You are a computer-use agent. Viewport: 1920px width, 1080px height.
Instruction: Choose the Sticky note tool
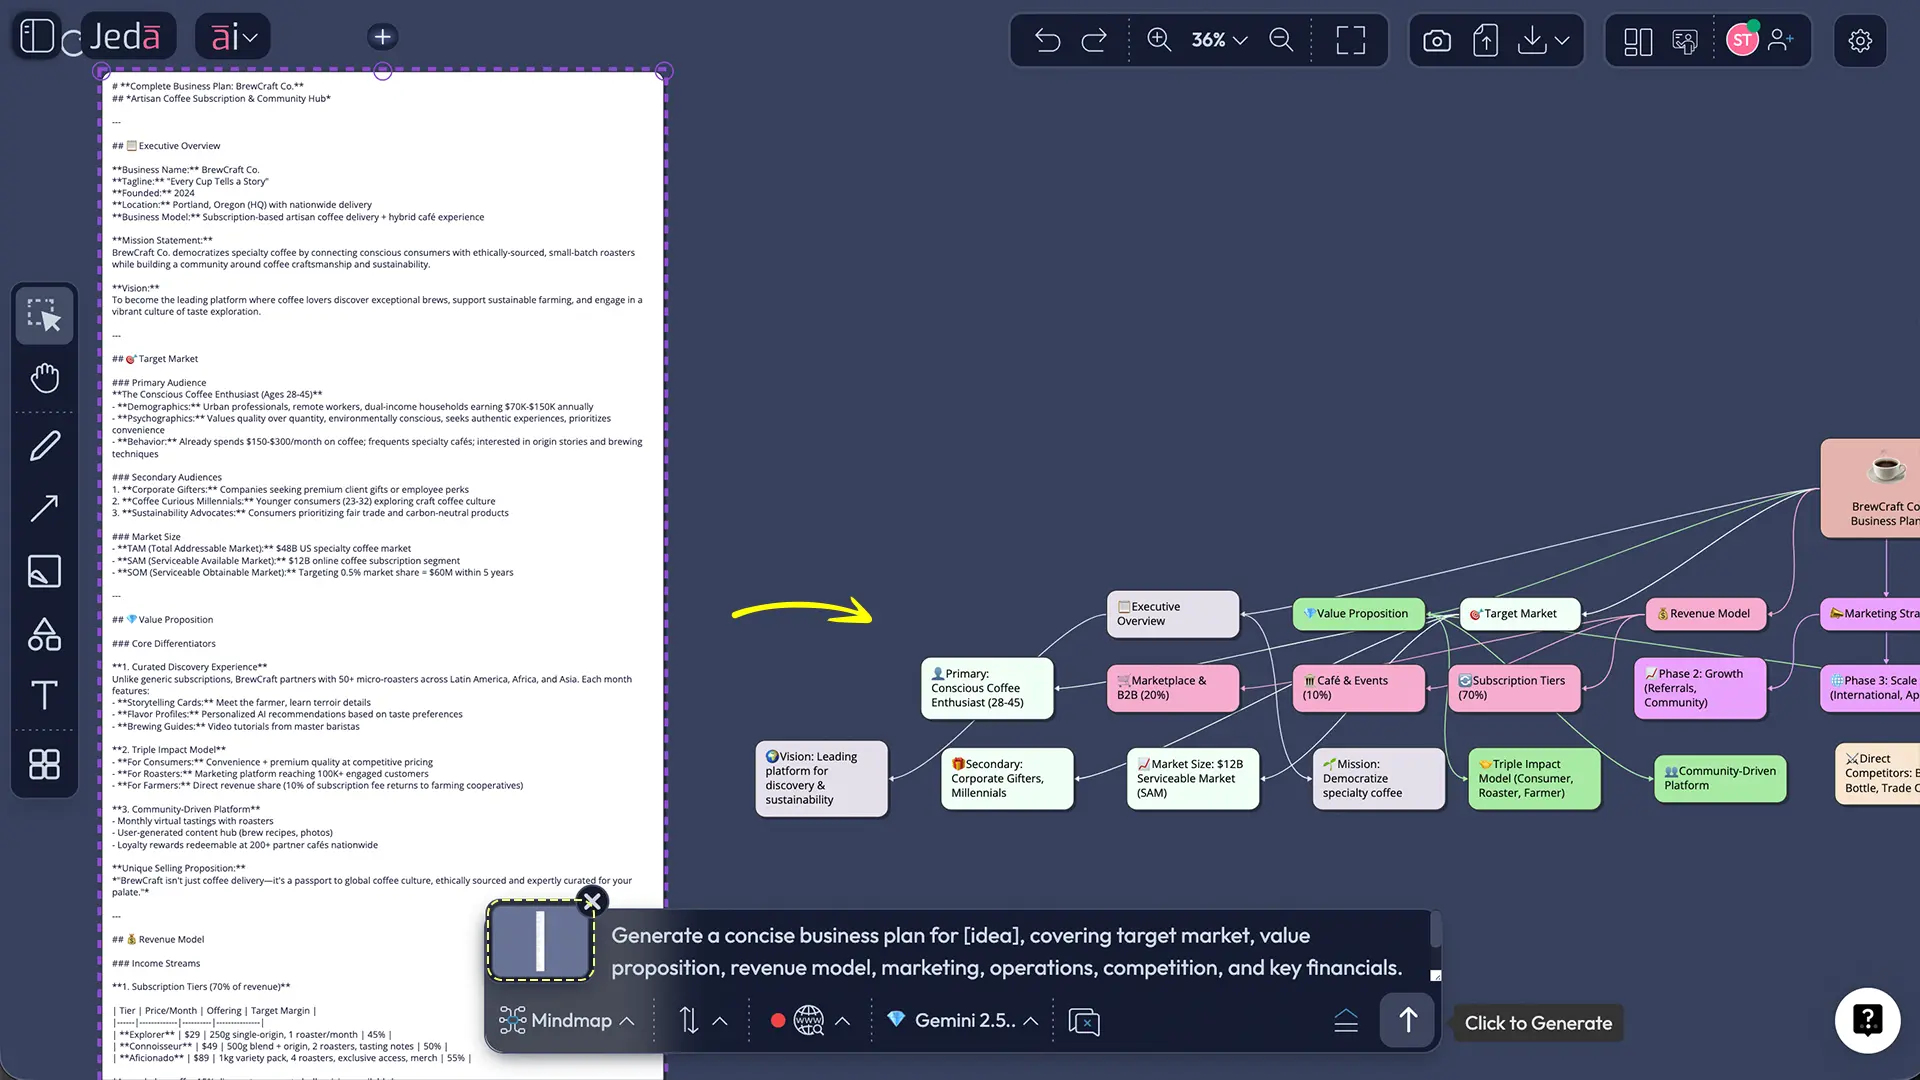45,571
